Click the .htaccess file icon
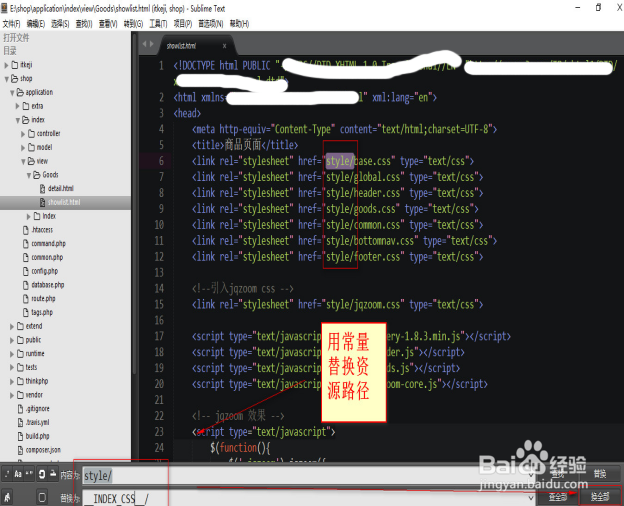This screenshot has width=624, height=506. click(26, 230)
